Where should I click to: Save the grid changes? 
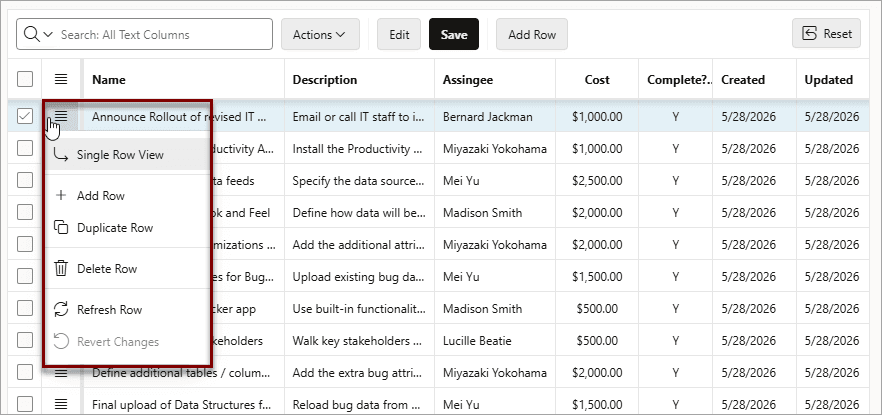point(454,34)
